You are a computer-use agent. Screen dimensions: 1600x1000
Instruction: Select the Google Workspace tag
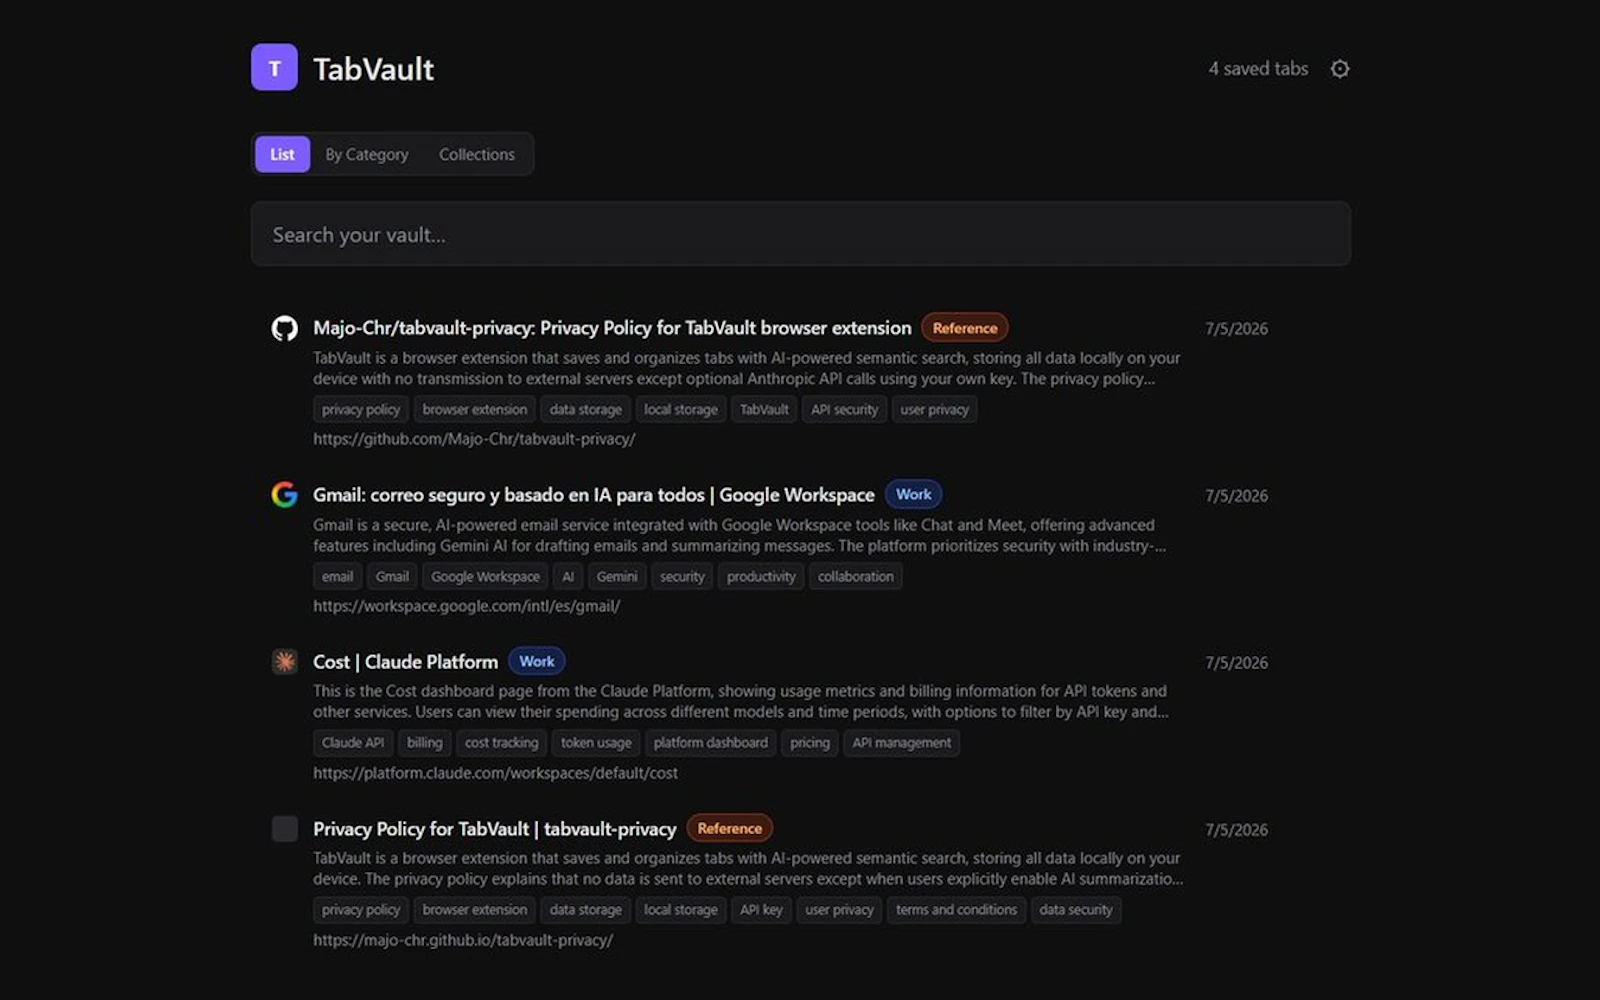coord(485,576)
